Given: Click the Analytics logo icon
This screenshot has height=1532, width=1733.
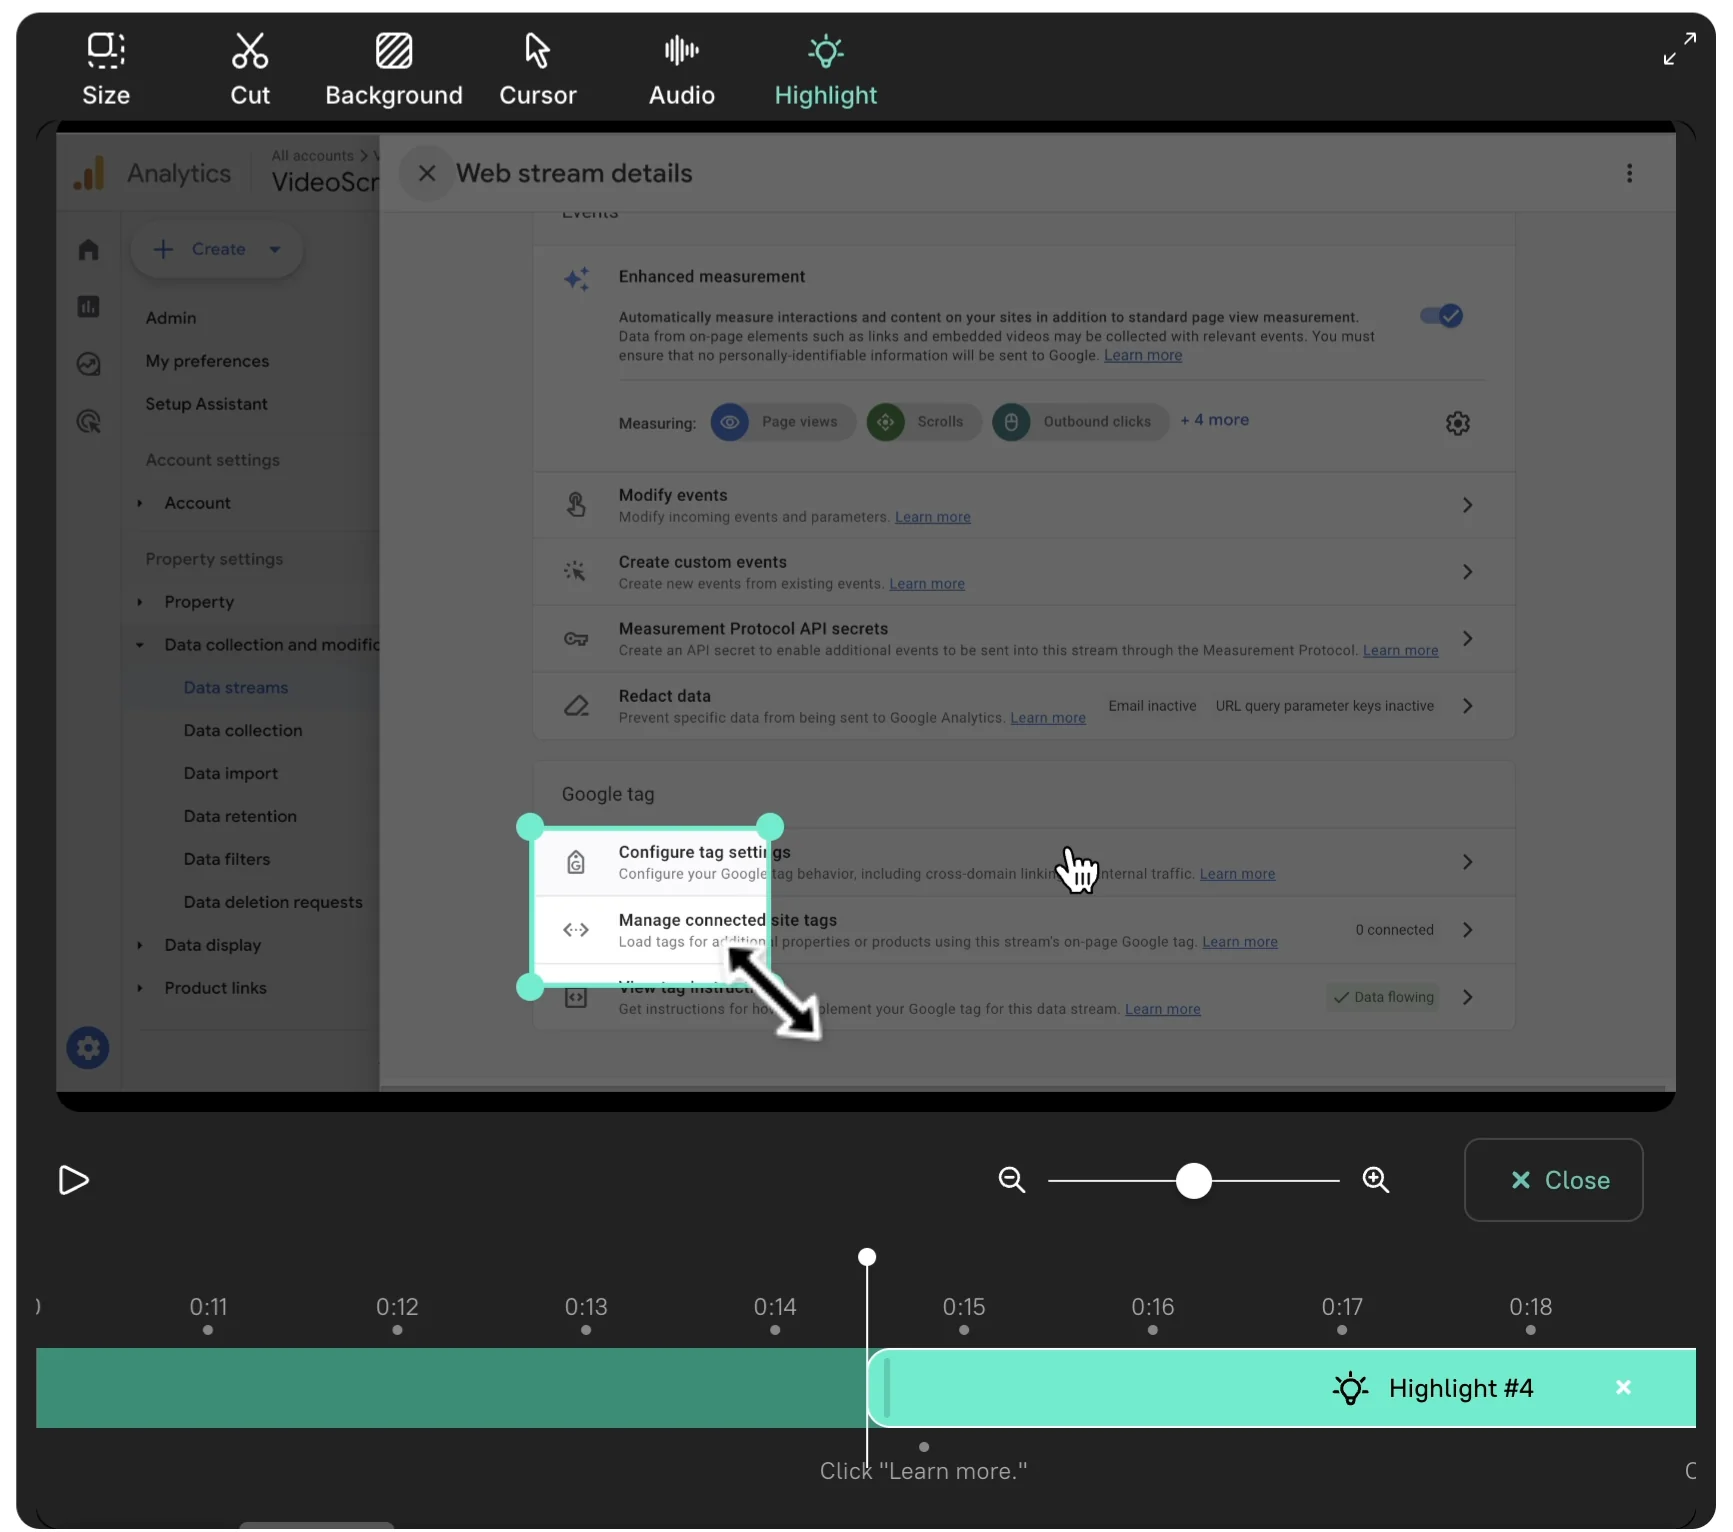Looking at the screenshot, I should click(89, 173).
